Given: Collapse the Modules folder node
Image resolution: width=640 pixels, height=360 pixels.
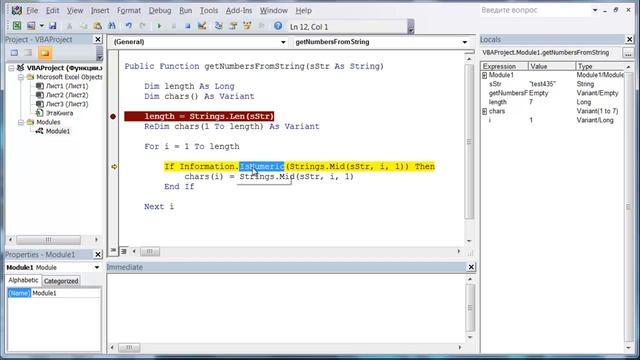Looking at the screenshot, I should [x=20, y=122].
